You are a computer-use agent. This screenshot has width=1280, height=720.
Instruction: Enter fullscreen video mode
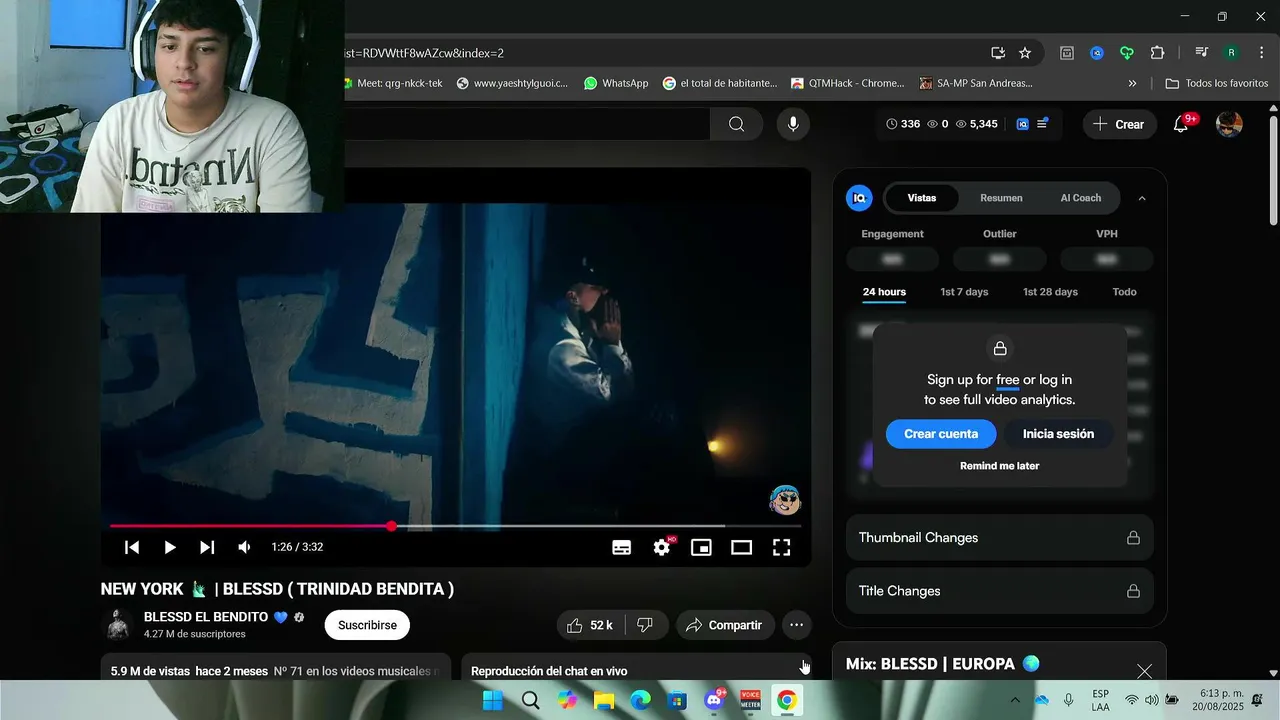tap(781, 547)
